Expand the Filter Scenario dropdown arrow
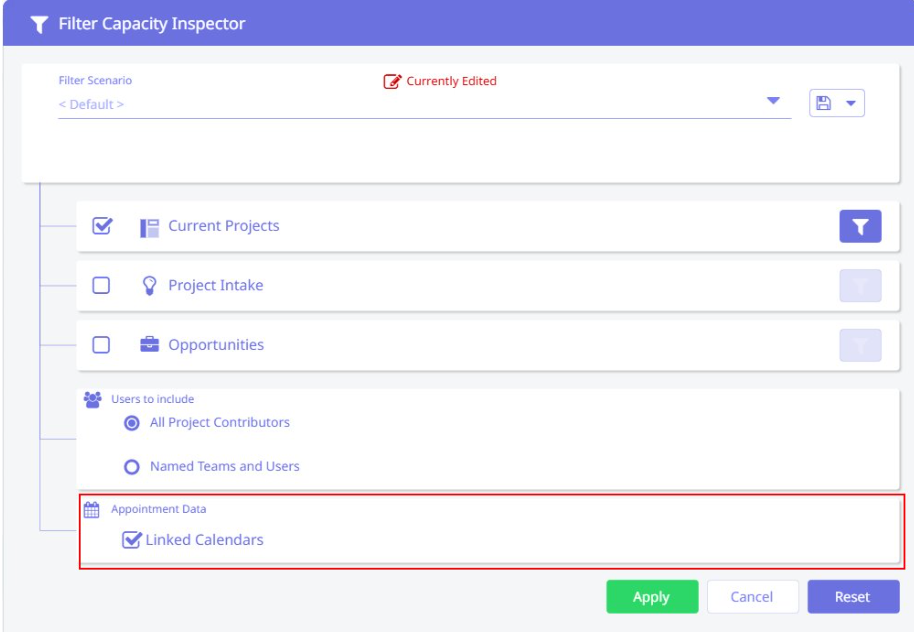Image resolution: width=914 pixels, height=632 pixels. pos(773,101)
